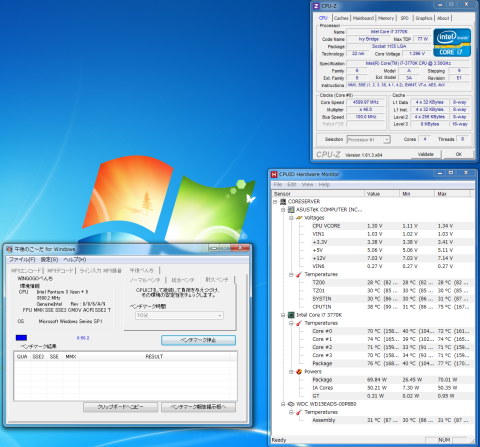Image resolution: width=480 pixels, height=447 pixels.
Task: Select the CPUTIN temperature row
Action: 393,307
